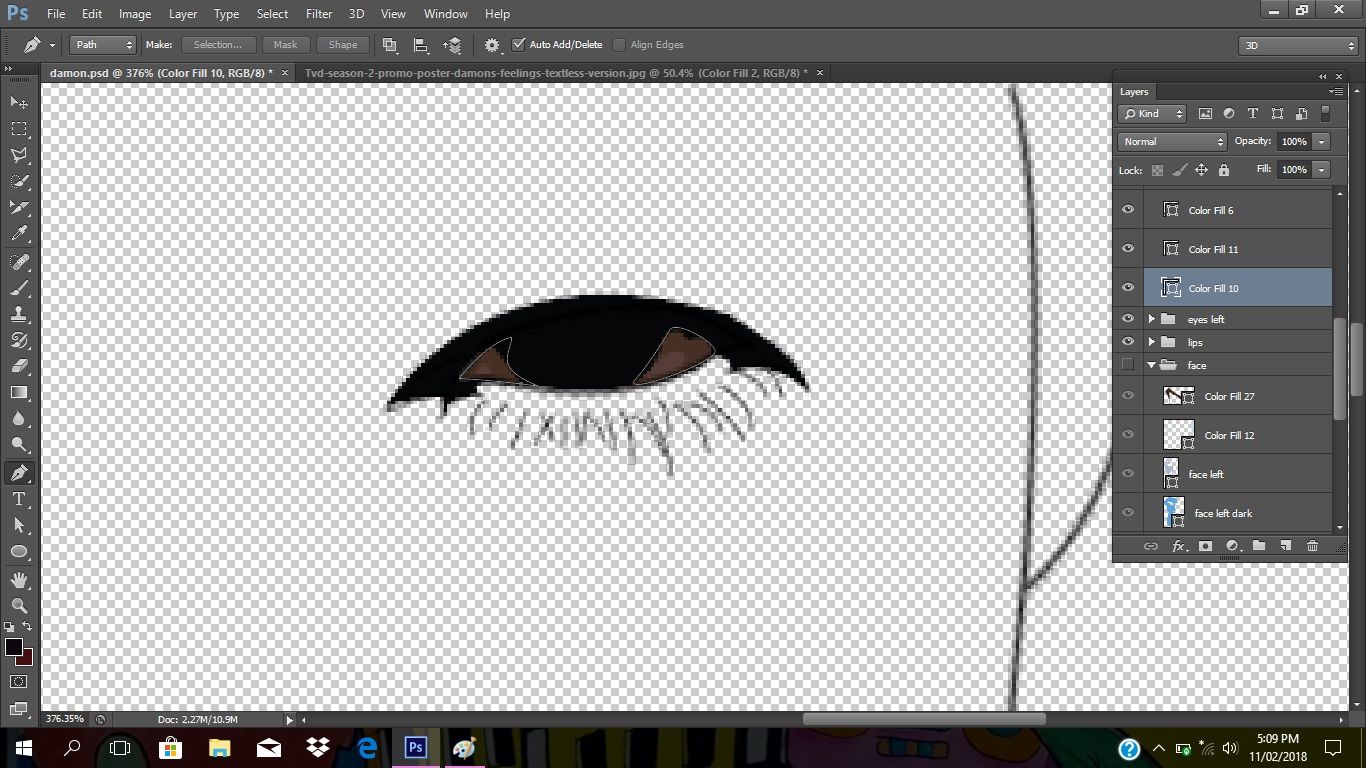Open path arrangement options
Image resolution: width=1366 pixels, height=768 pixels.
[x=453, y=45]
